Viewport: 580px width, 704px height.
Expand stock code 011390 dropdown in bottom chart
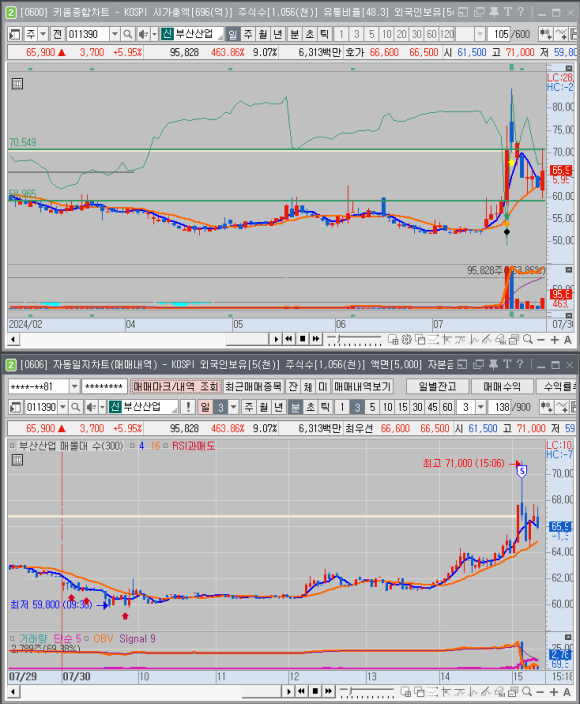point(63,407)
